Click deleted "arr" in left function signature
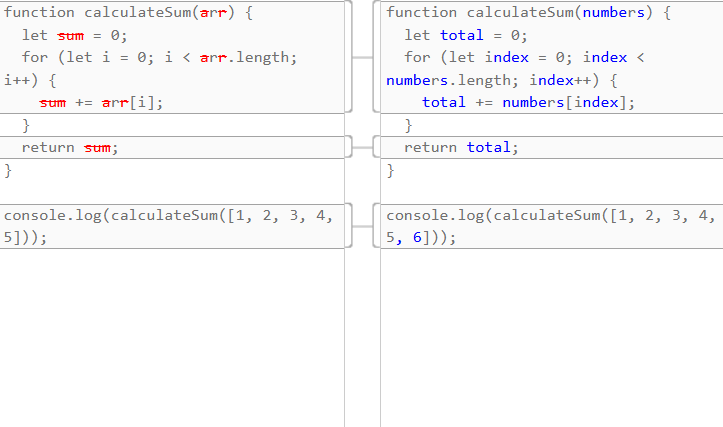723x427 pixels. click(213, 12)
